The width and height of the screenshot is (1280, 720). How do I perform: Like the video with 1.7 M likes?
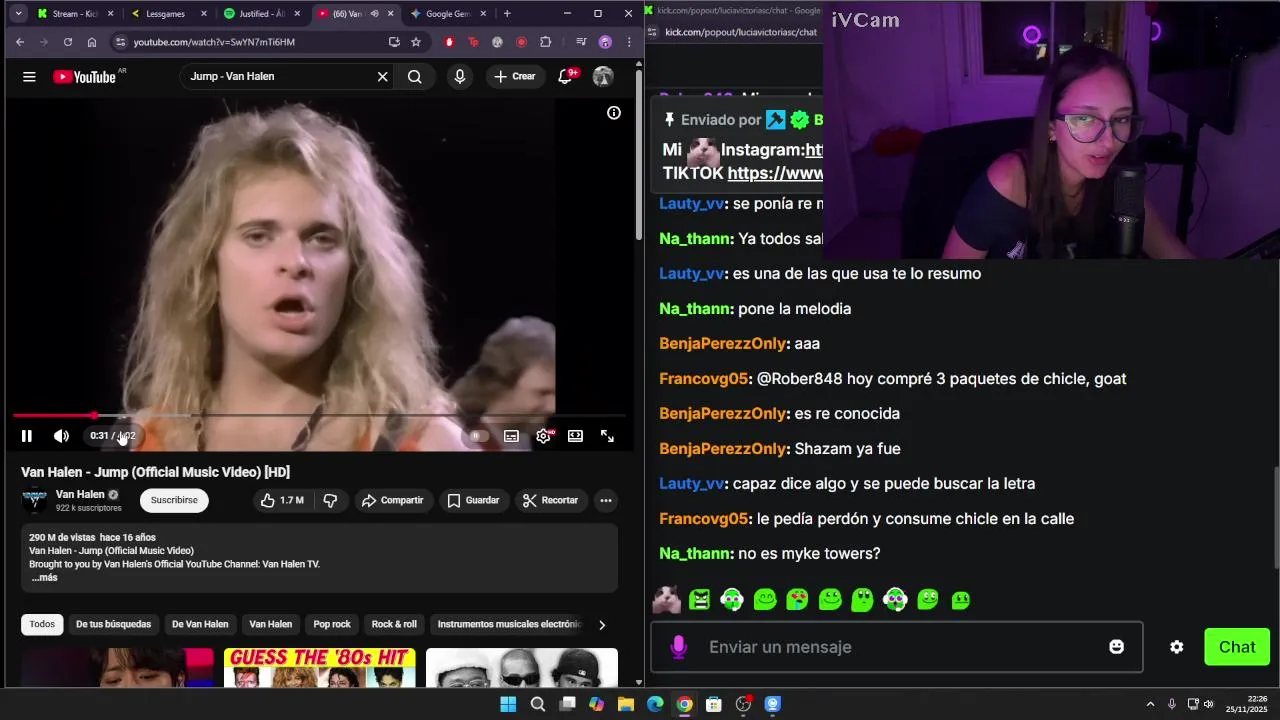pos(282,500)
